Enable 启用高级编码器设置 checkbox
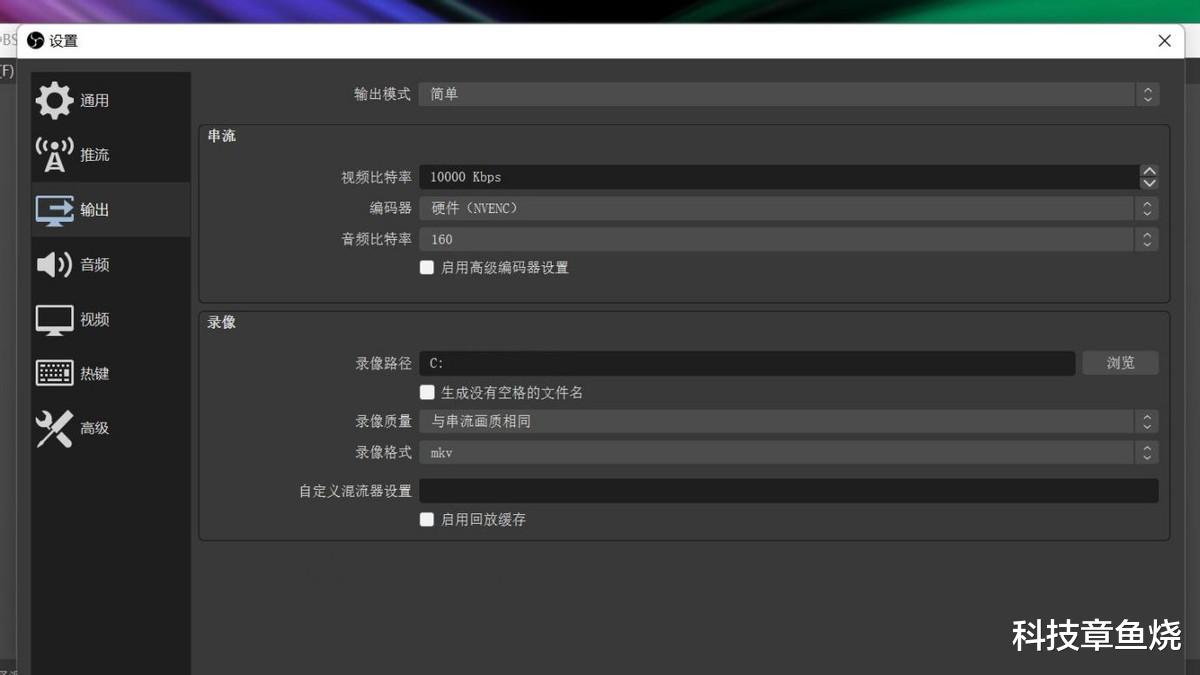The width and height of the screenshot is (1200, 675). pos(427,267)
